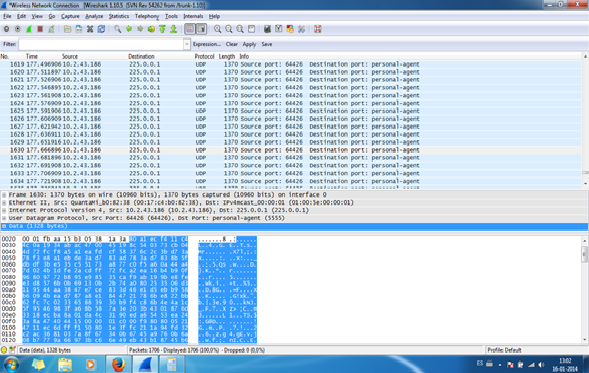Apply the display filter

tap(249, 44)
